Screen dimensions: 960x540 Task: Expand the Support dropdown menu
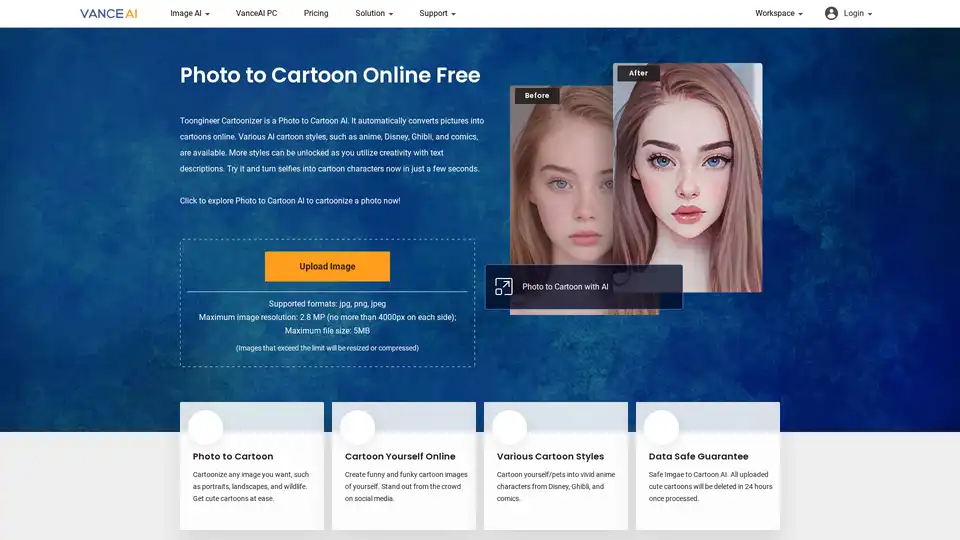coord(437,14)
